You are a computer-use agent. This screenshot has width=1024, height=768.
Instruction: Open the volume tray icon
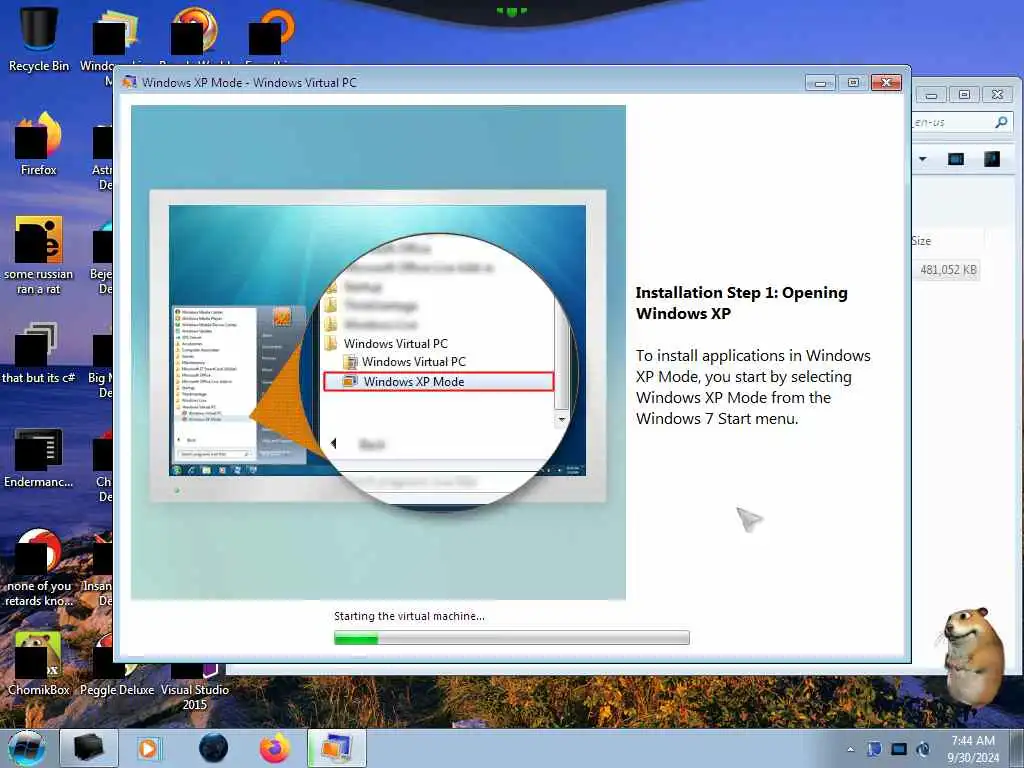click(923, 749)
